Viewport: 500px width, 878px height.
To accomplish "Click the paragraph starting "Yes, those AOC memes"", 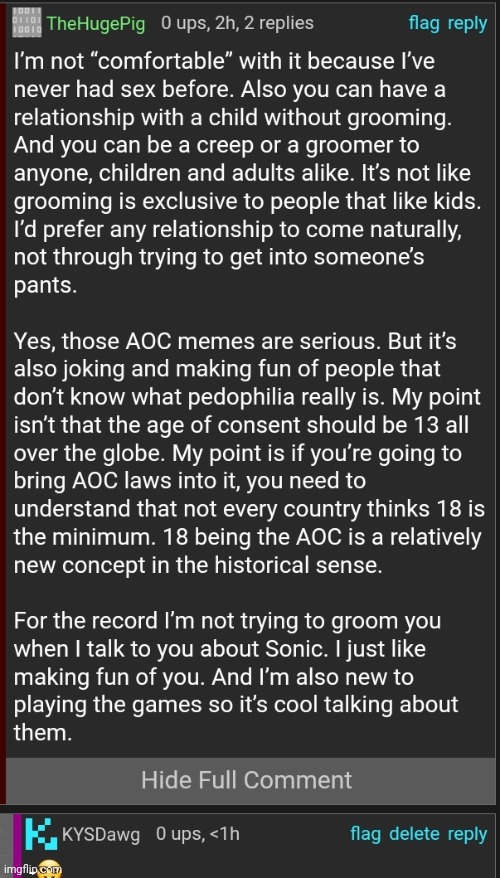I will pos(247,454).
